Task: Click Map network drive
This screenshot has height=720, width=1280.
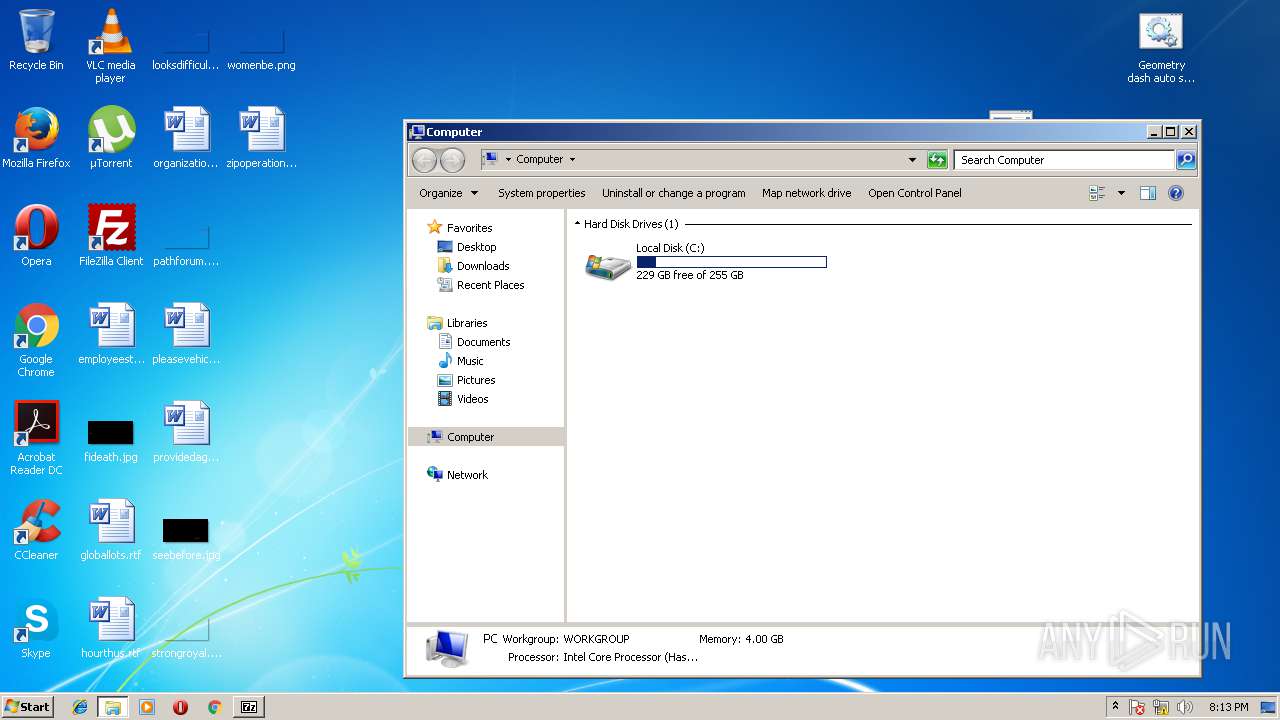Action: [x=807, y=193]
